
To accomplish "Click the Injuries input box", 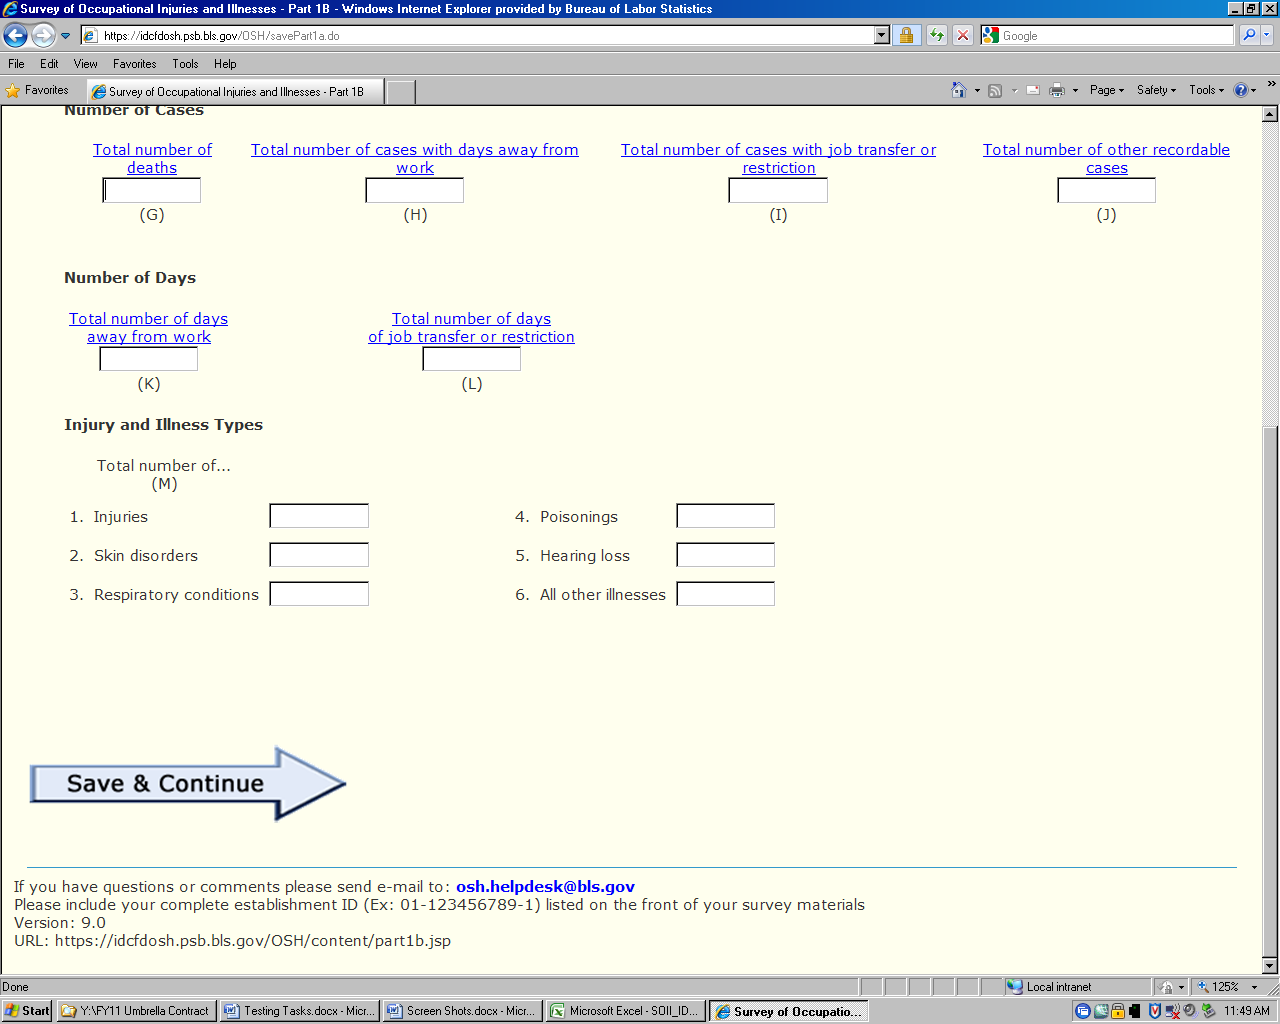I will click(x=319, y=516).
